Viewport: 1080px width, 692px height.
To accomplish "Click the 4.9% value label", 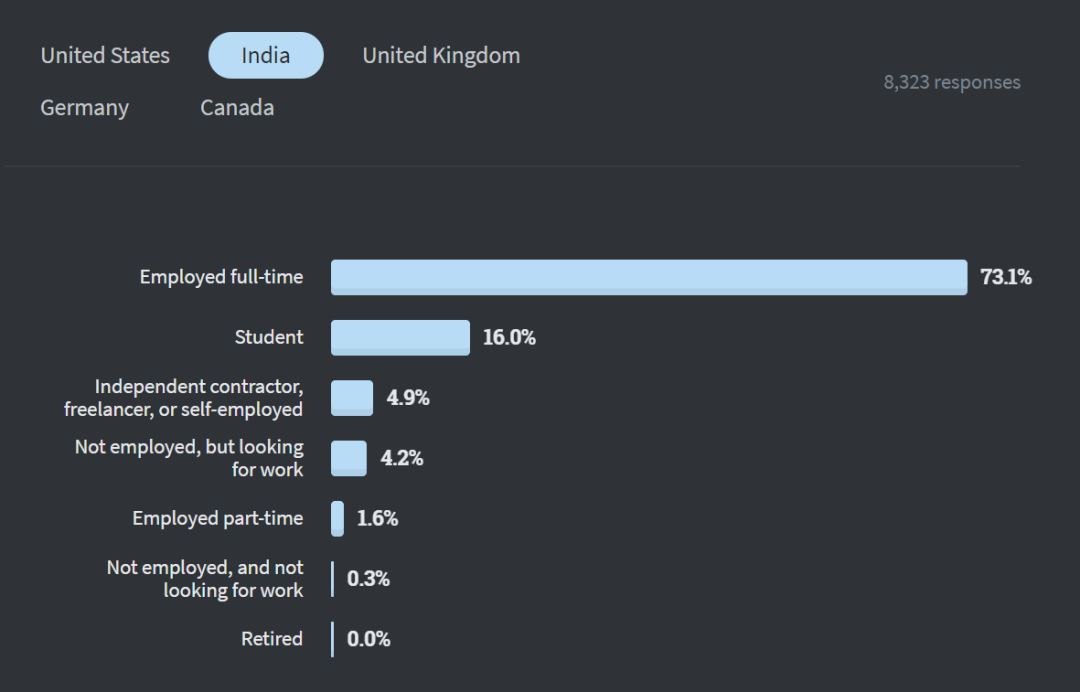I will (408, 398).
